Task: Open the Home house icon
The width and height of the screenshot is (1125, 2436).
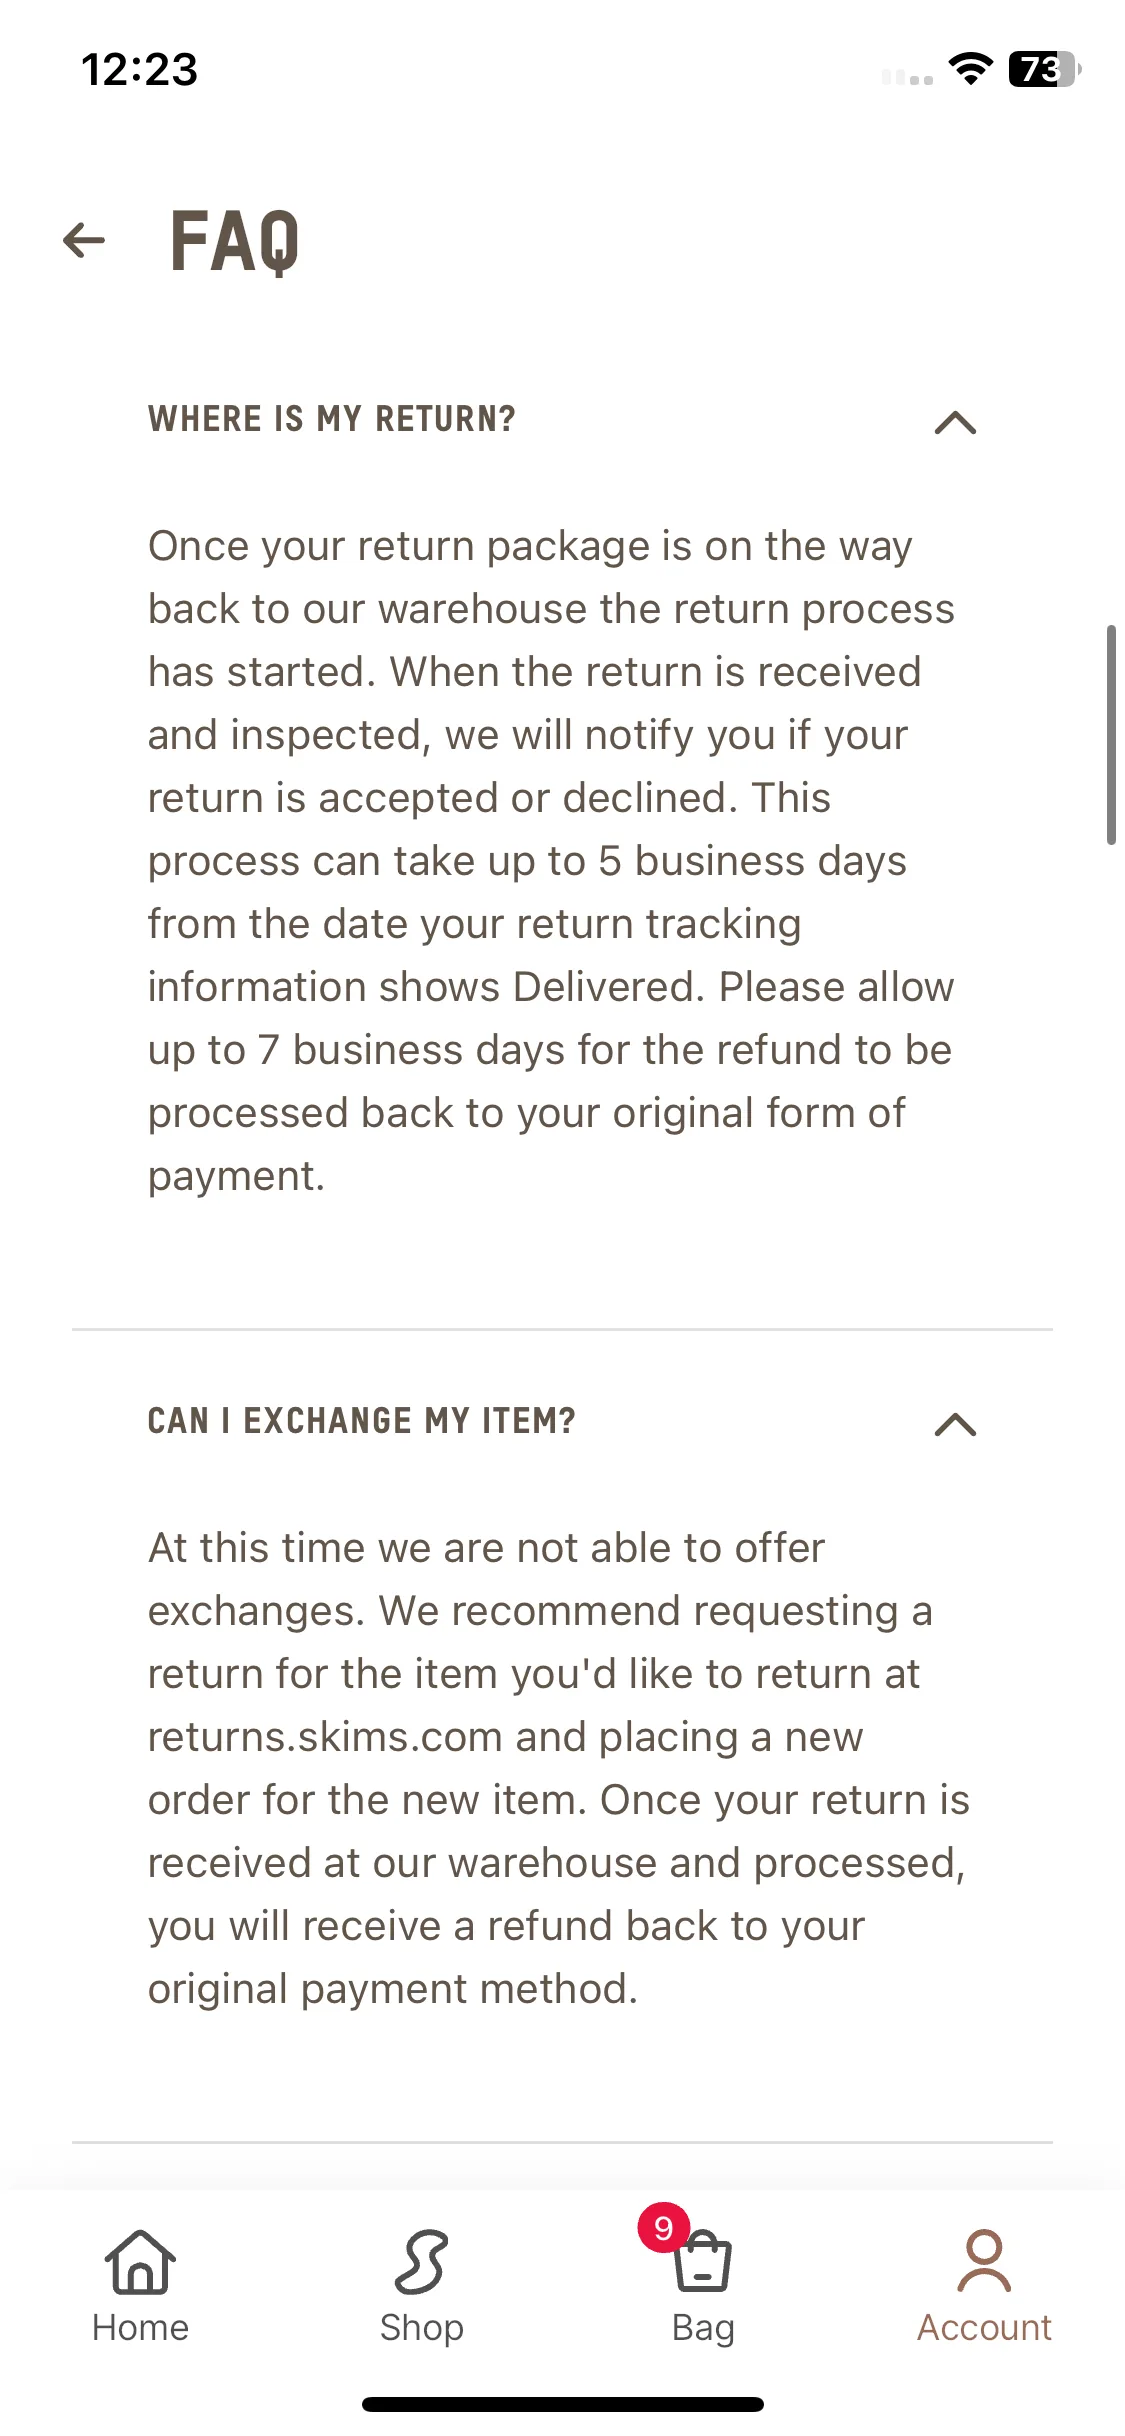Action: pos(140,2262)
